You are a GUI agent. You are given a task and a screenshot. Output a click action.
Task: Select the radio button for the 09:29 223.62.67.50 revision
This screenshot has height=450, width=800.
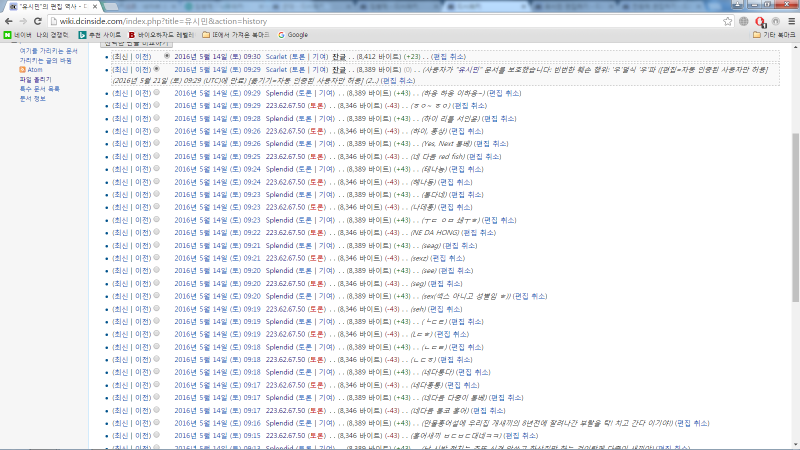click(x=157, y=105)
